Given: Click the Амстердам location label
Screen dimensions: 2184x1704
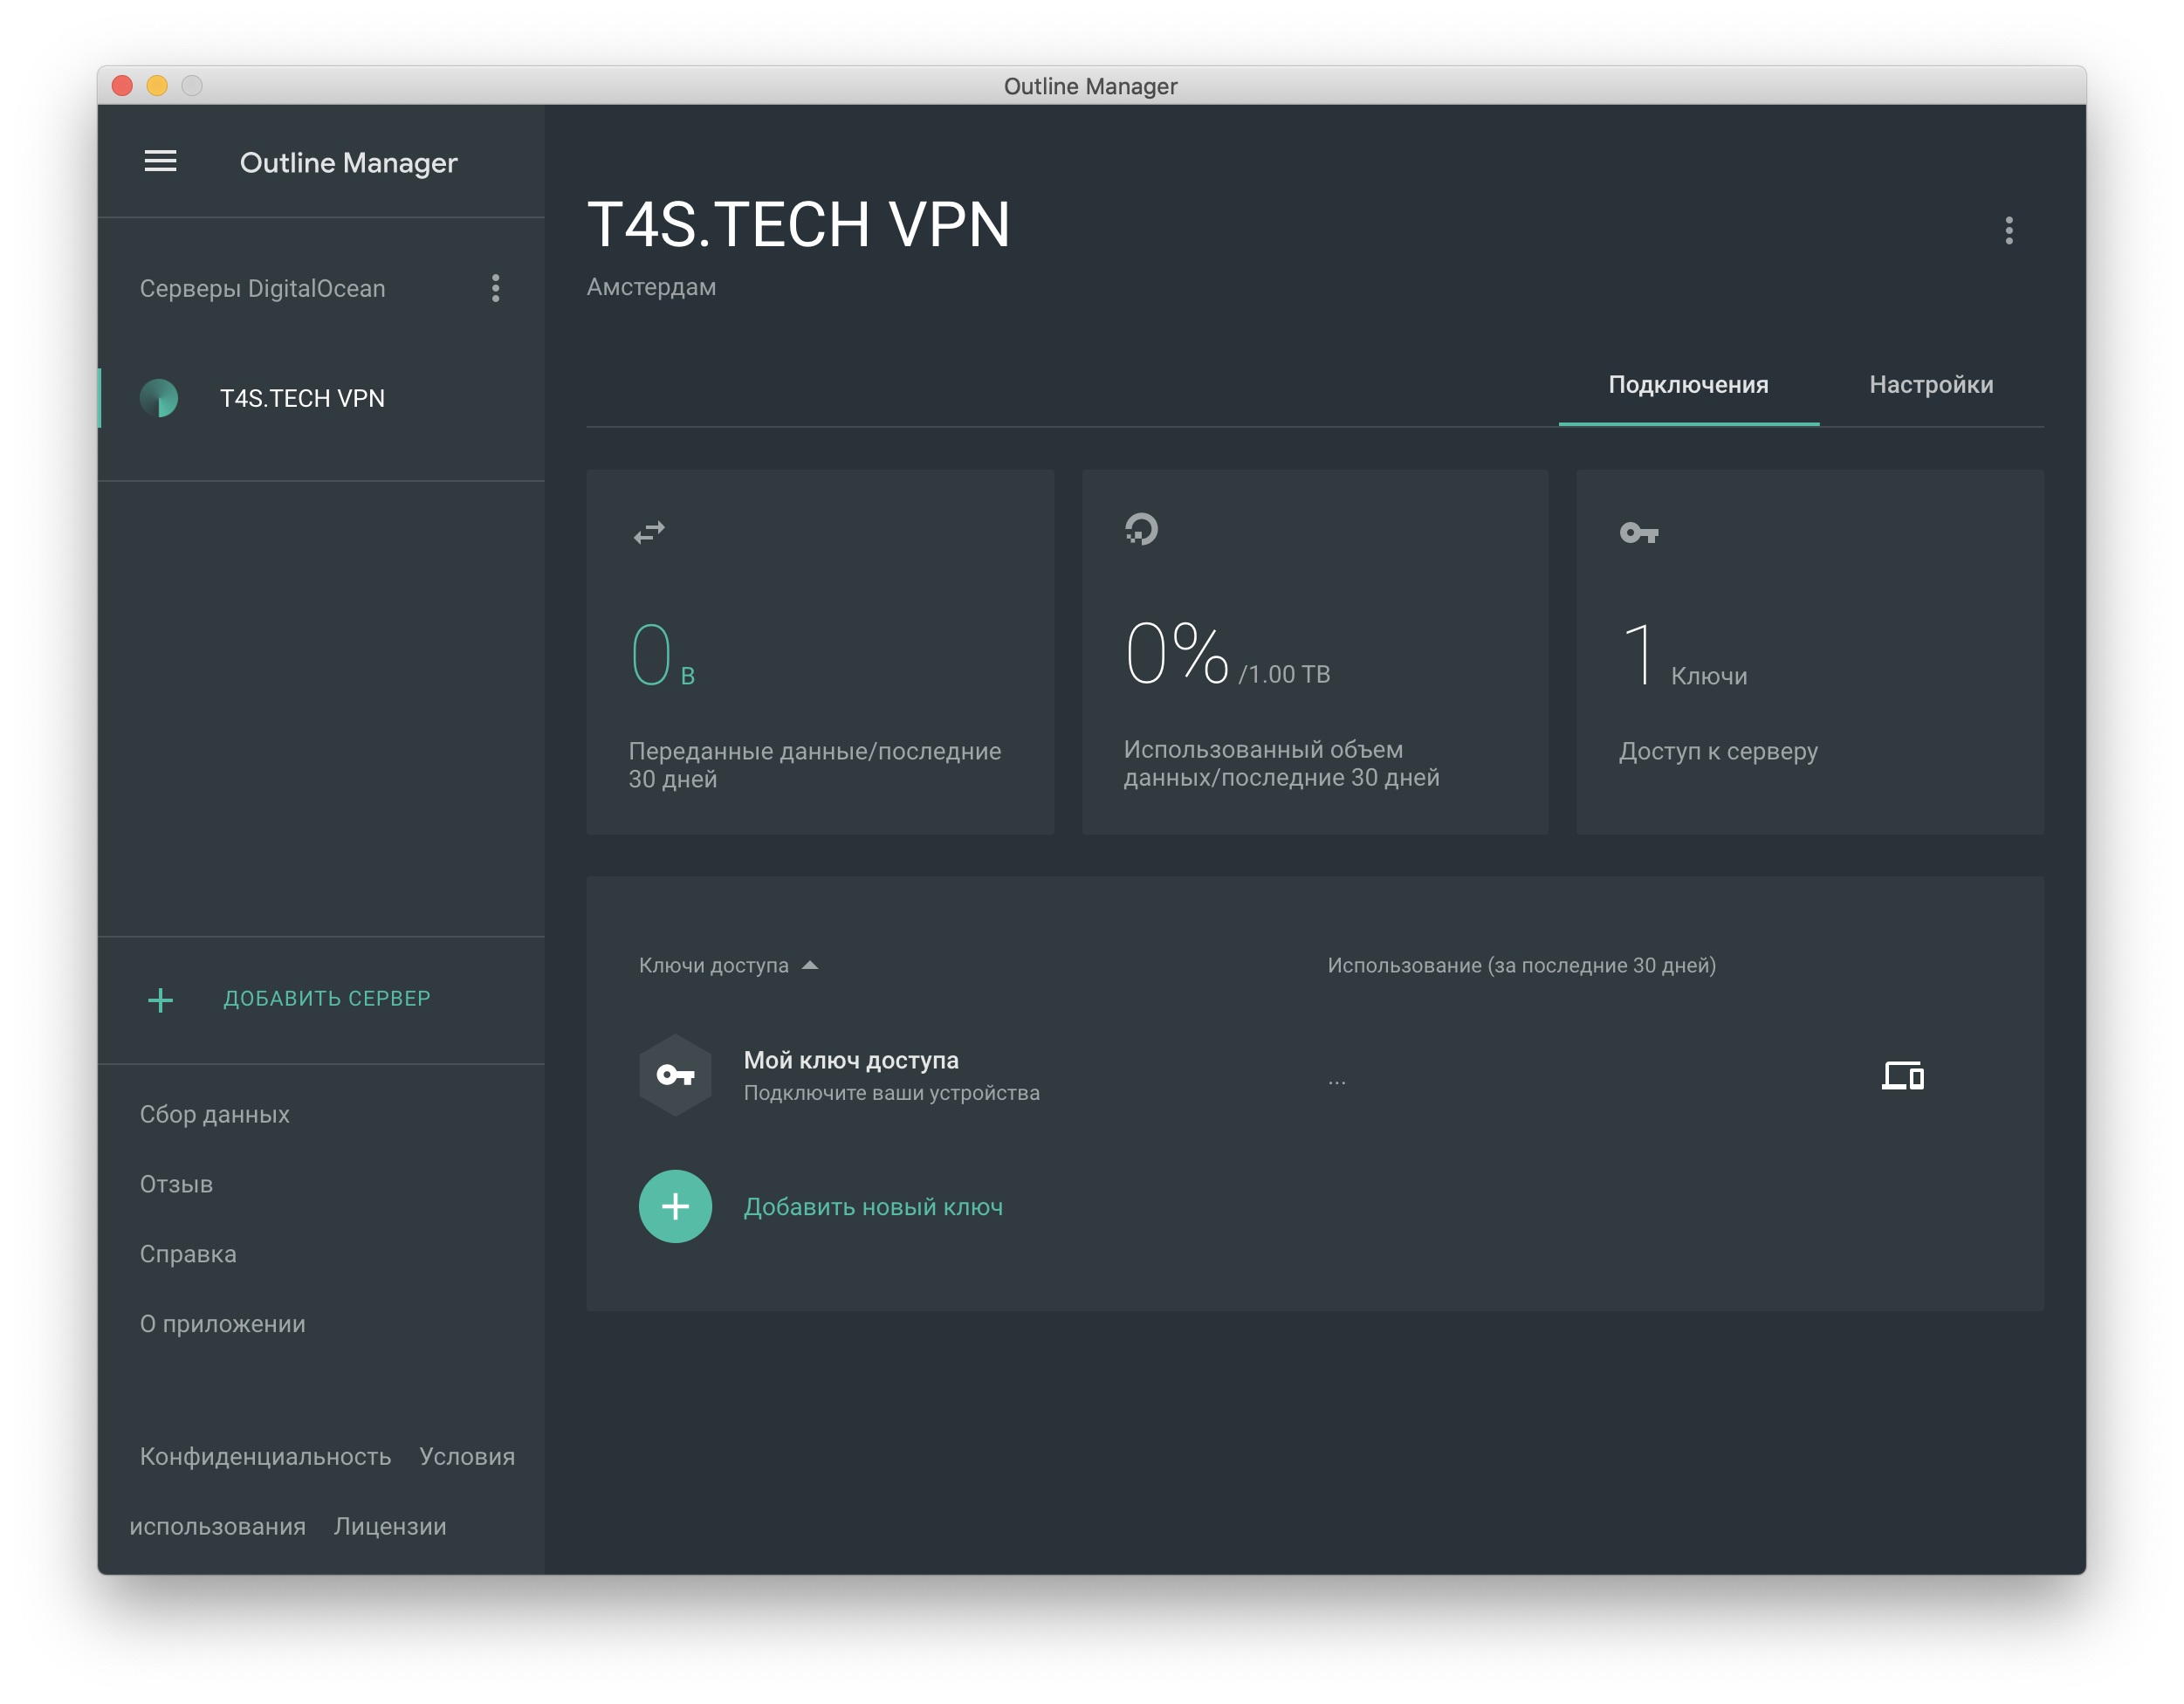Looking at the screenshot, I should [x=651, y=287].
